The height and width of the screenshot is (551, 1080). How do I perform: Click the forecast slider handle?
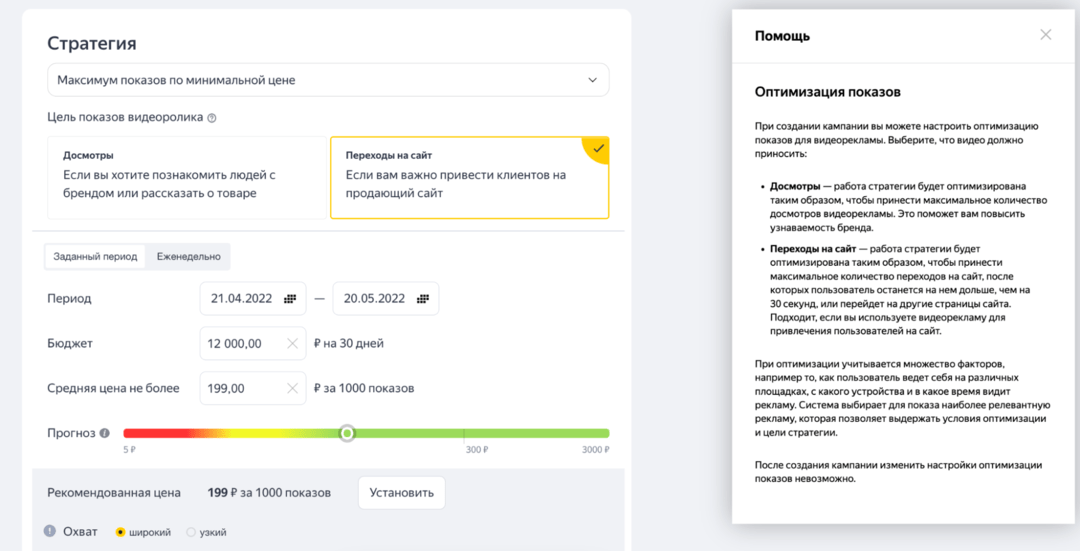tap(348, 433)
